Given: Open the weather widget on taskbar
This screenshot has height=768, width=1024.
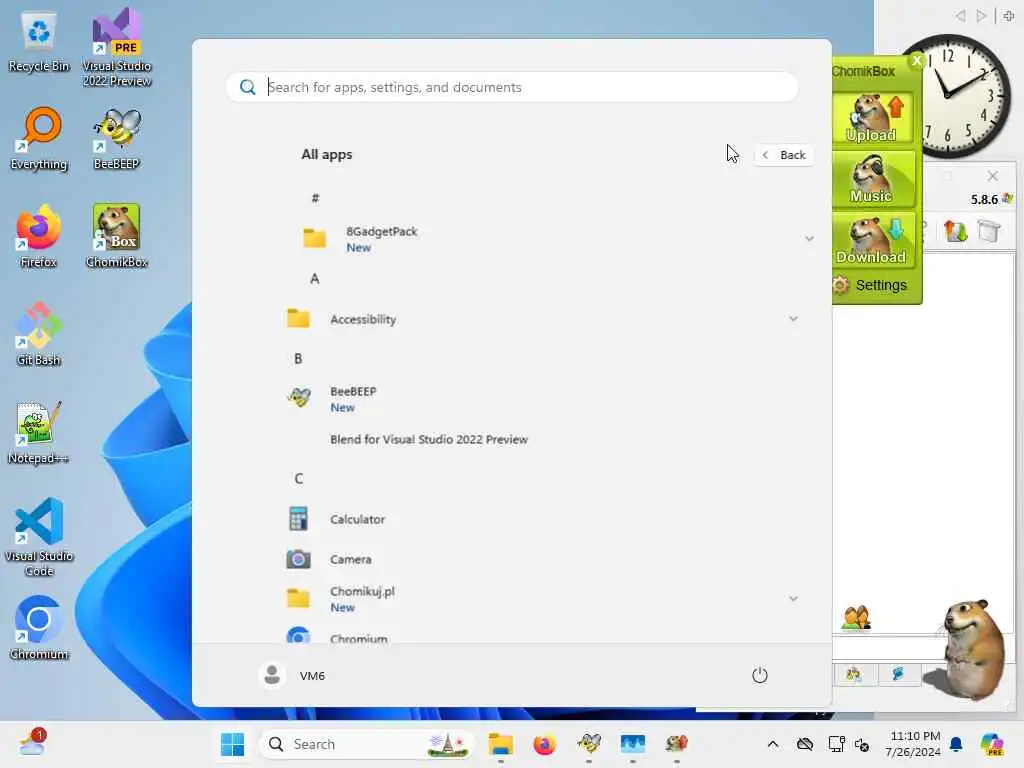Looking at the screenshot, I should click(33, 744).
